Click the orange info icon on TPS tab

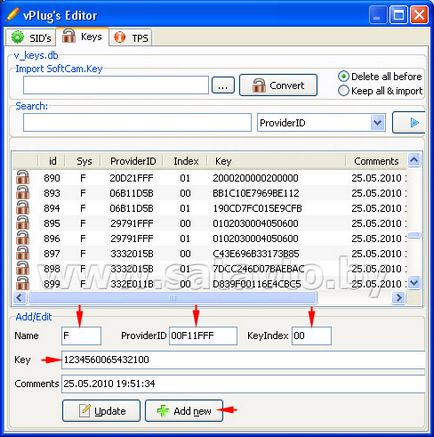[x=120, y=37]
